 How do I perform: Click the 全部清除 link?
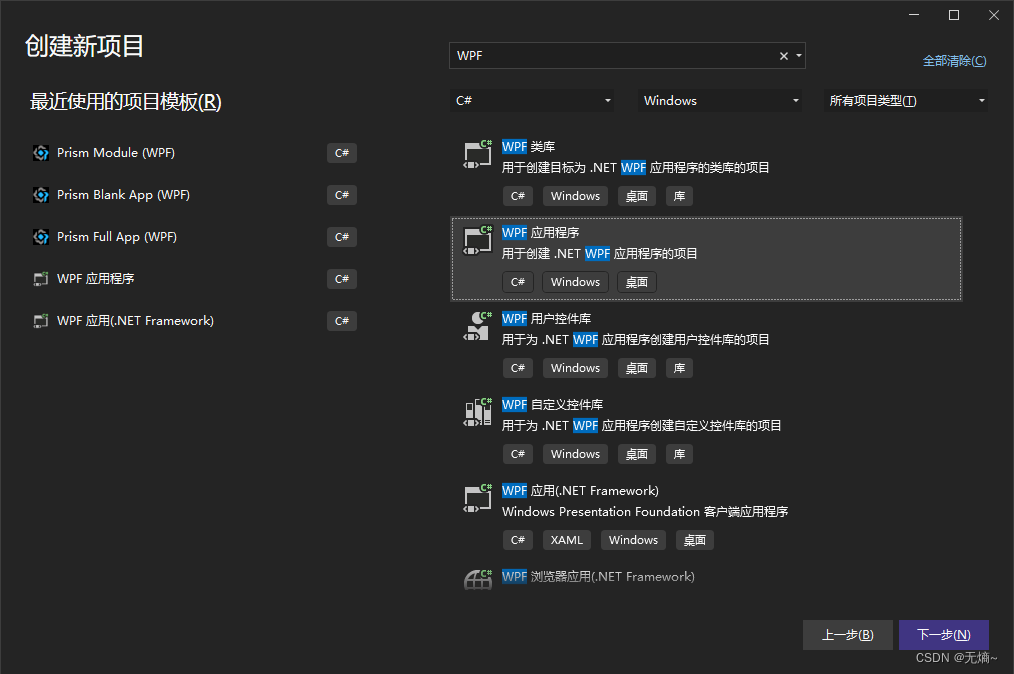[954, 60]
